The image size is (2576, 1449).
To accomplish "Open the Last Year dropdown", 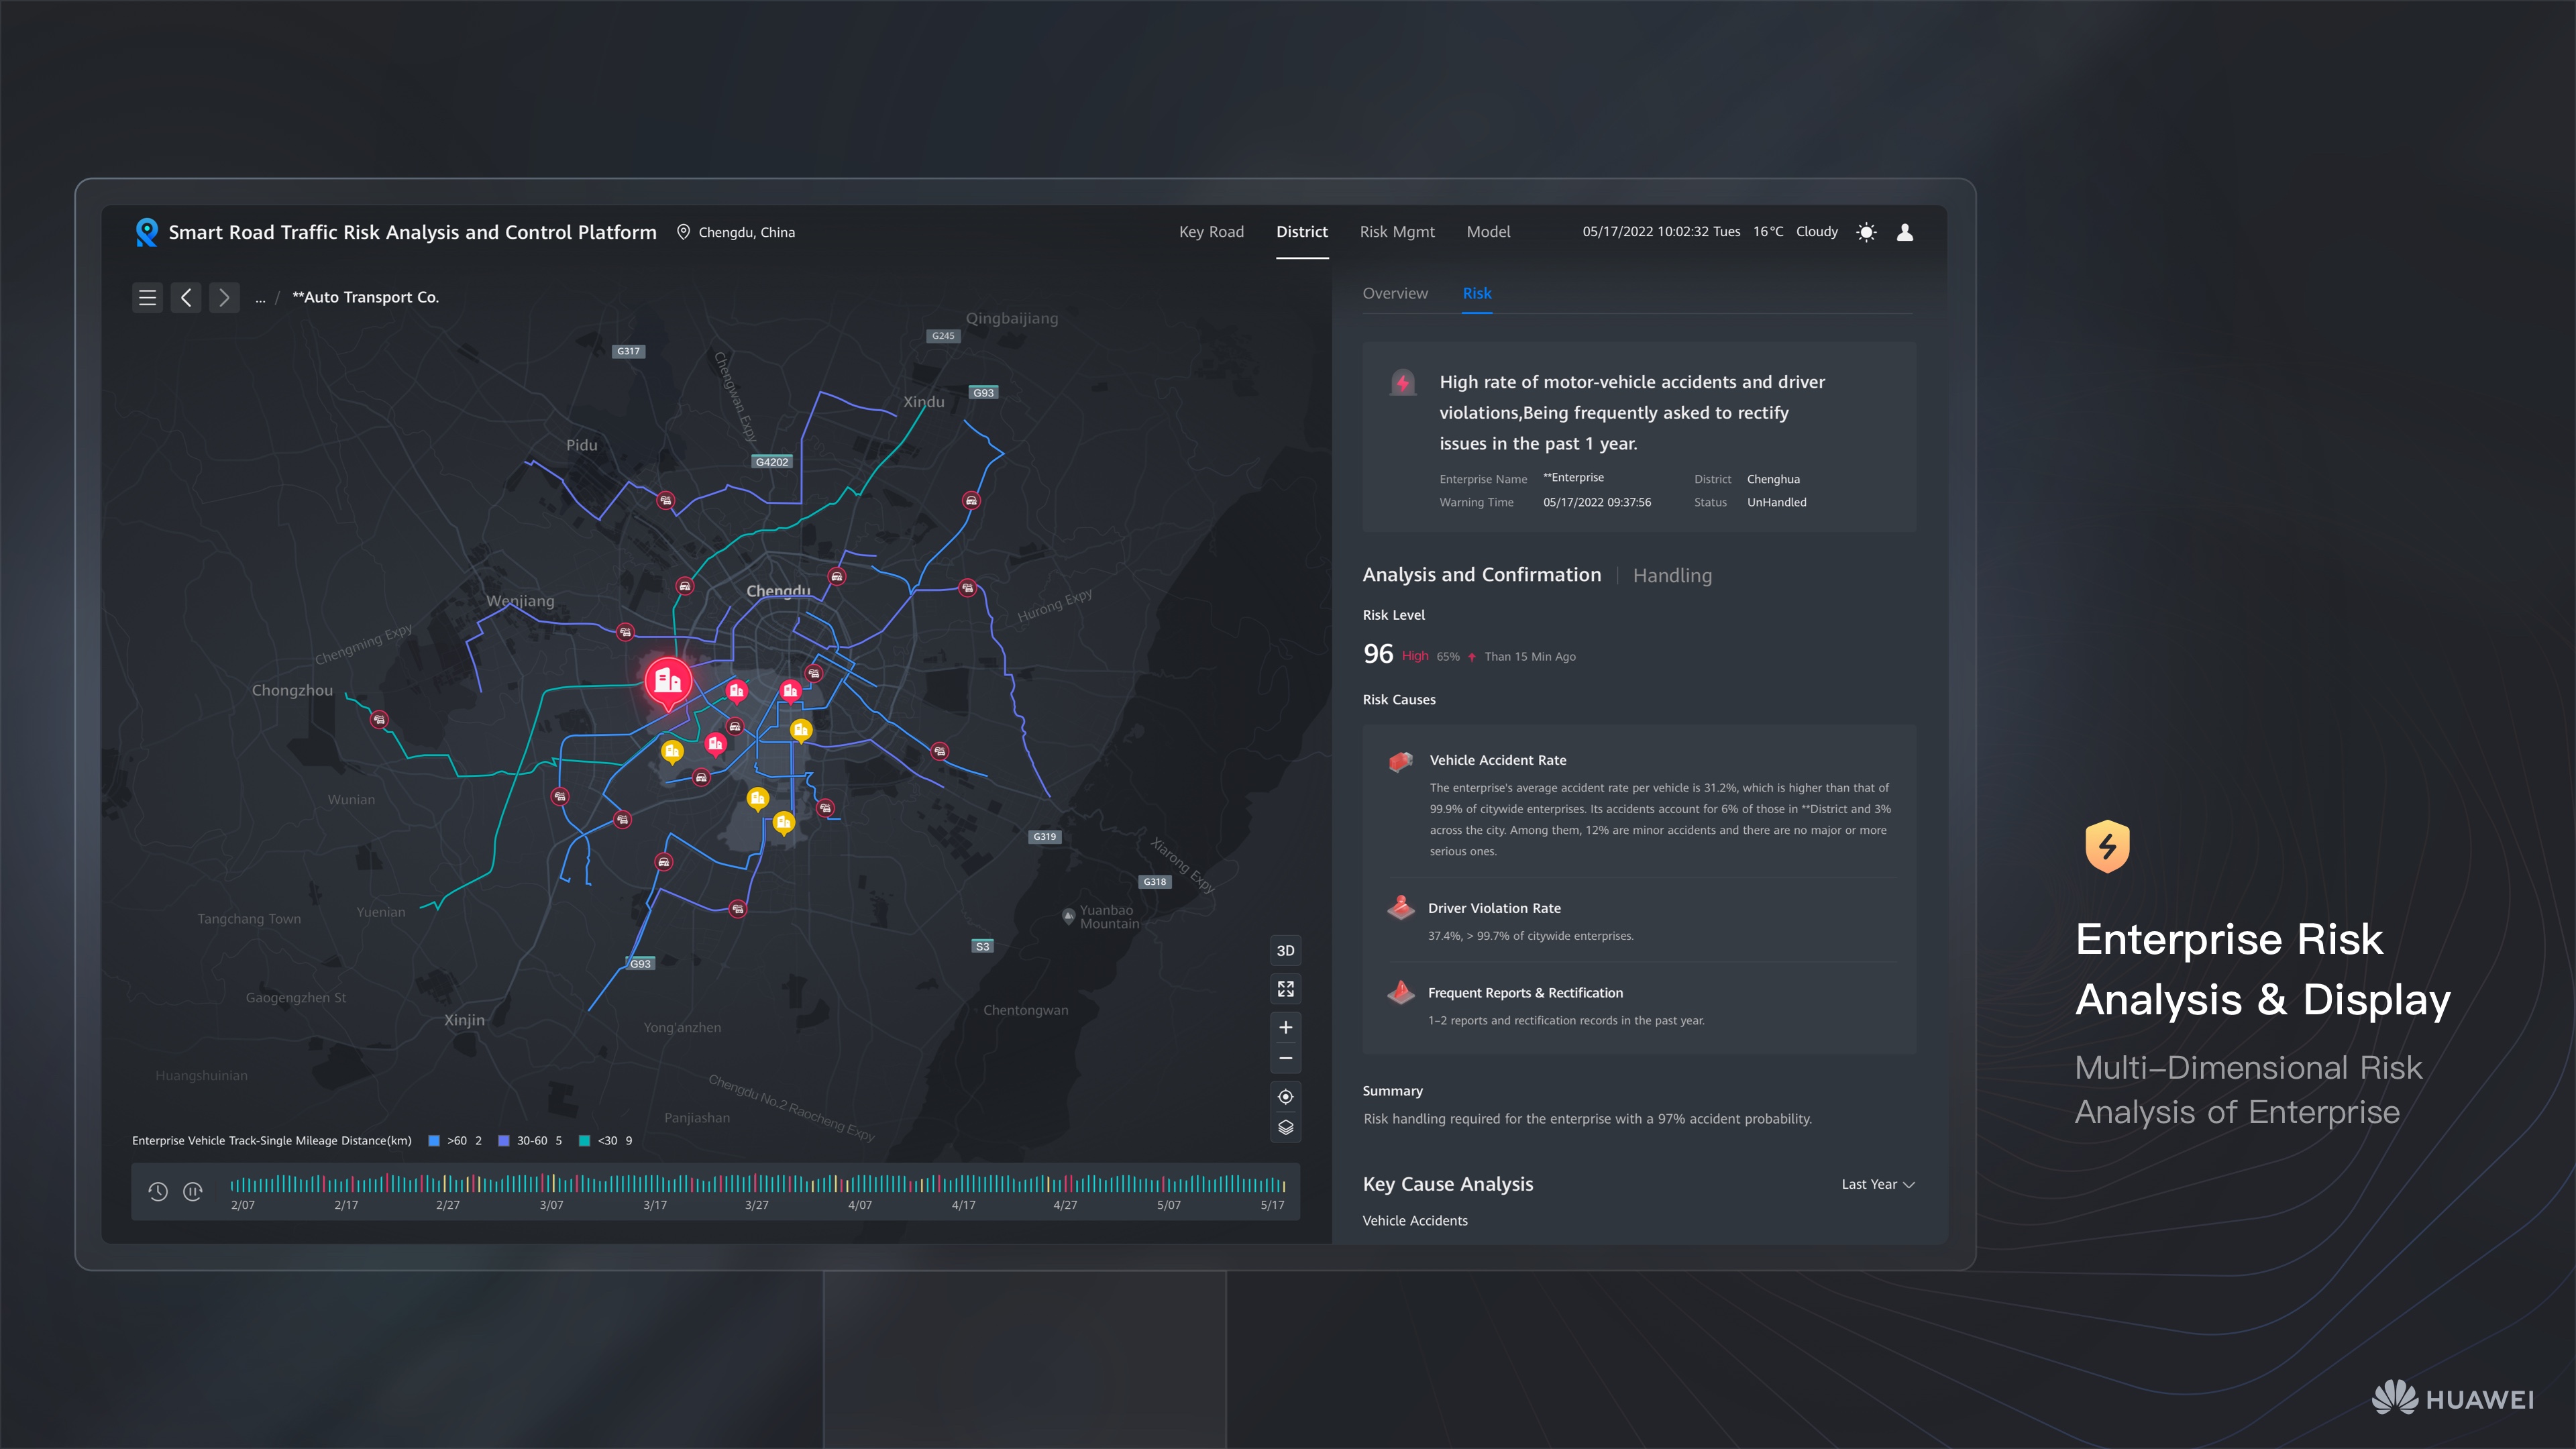I will pyautogui.click(x=1877, y=1184).
